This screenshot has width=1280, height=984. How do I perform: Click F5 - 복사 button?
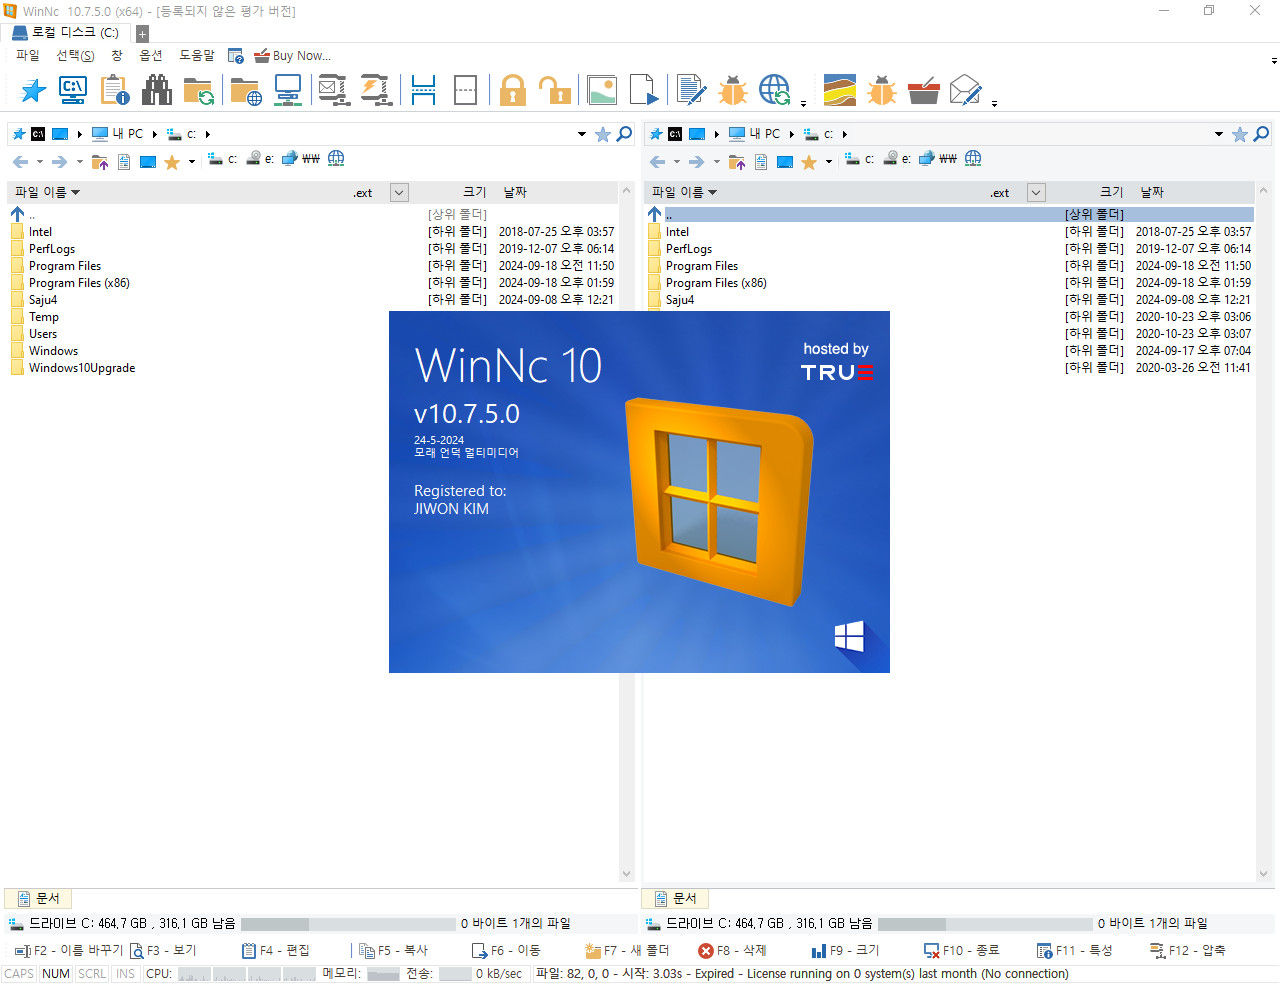pos(394,951)
